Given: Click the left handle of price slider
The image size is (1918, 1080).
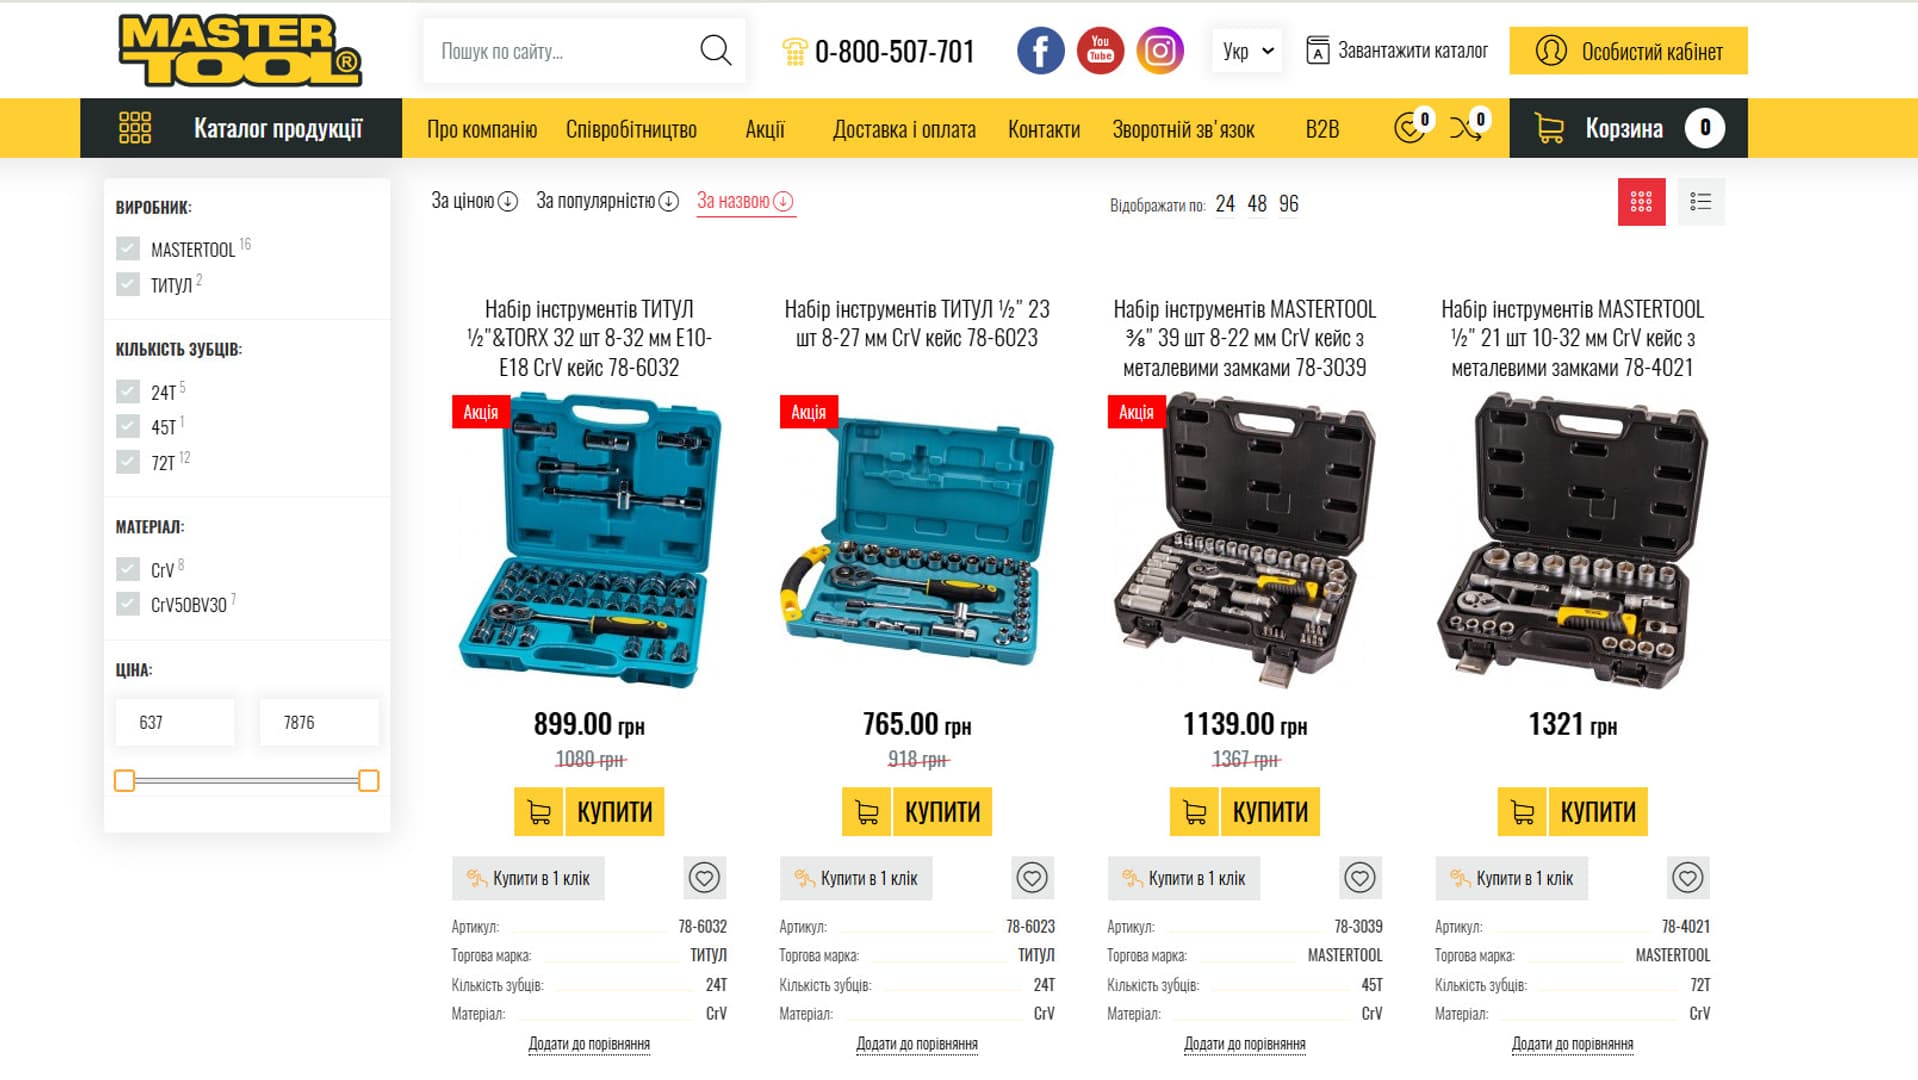Looking at the screenshot, I should click(x=124, y=781).
